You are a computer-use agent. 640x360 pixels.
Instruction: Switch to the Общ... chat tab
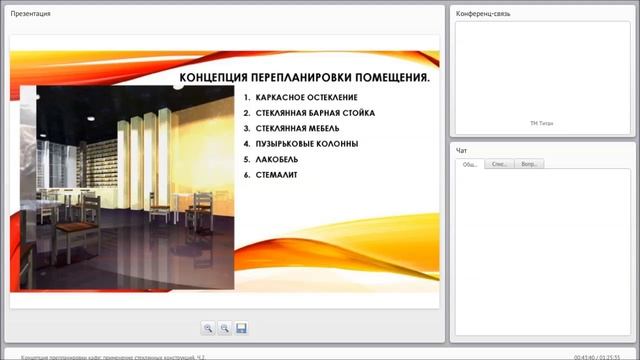pyautogui.click(x=470, y=164)
